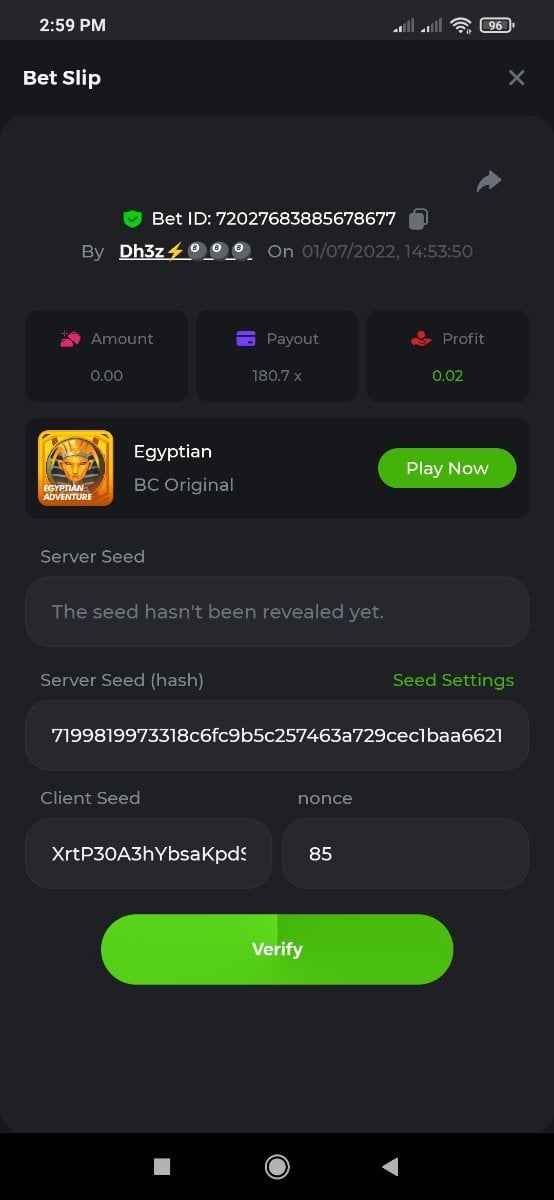Open the Egyptian Adventure game thumbnail

[x=76, y=468]
